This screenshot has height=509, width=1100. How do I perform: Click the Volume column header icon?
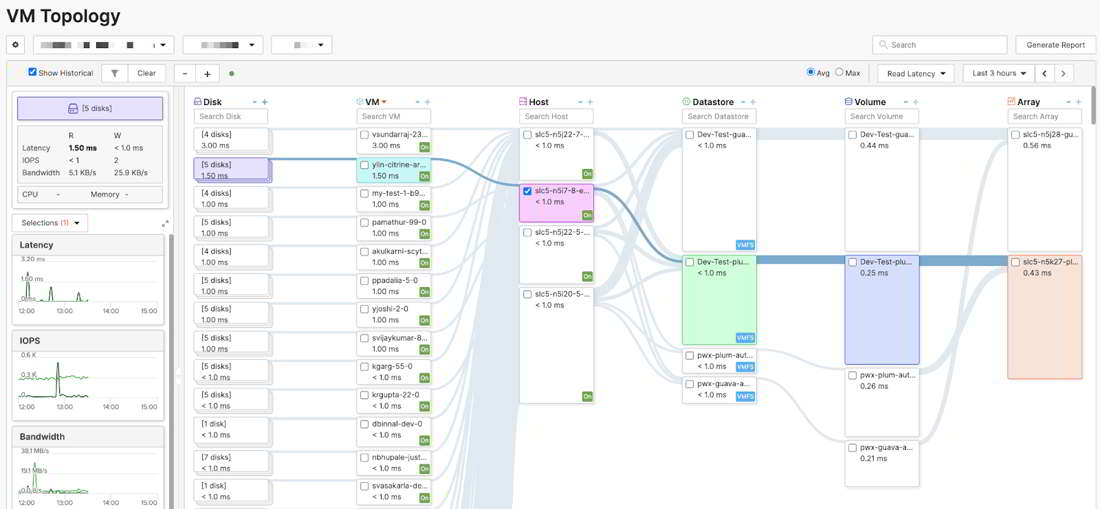click(x=848, y=102)
